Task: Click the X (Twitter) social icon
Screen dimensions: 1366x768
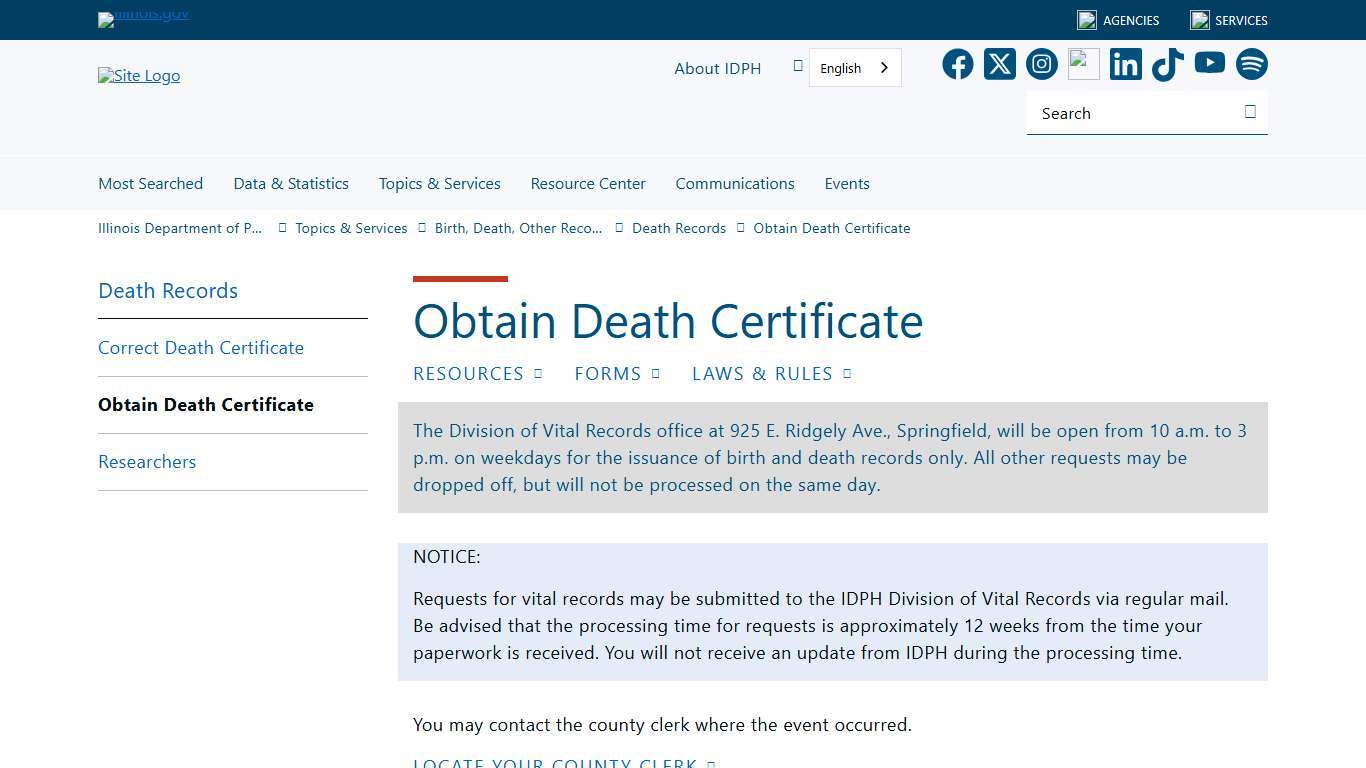Action: (x=999, y=64)
